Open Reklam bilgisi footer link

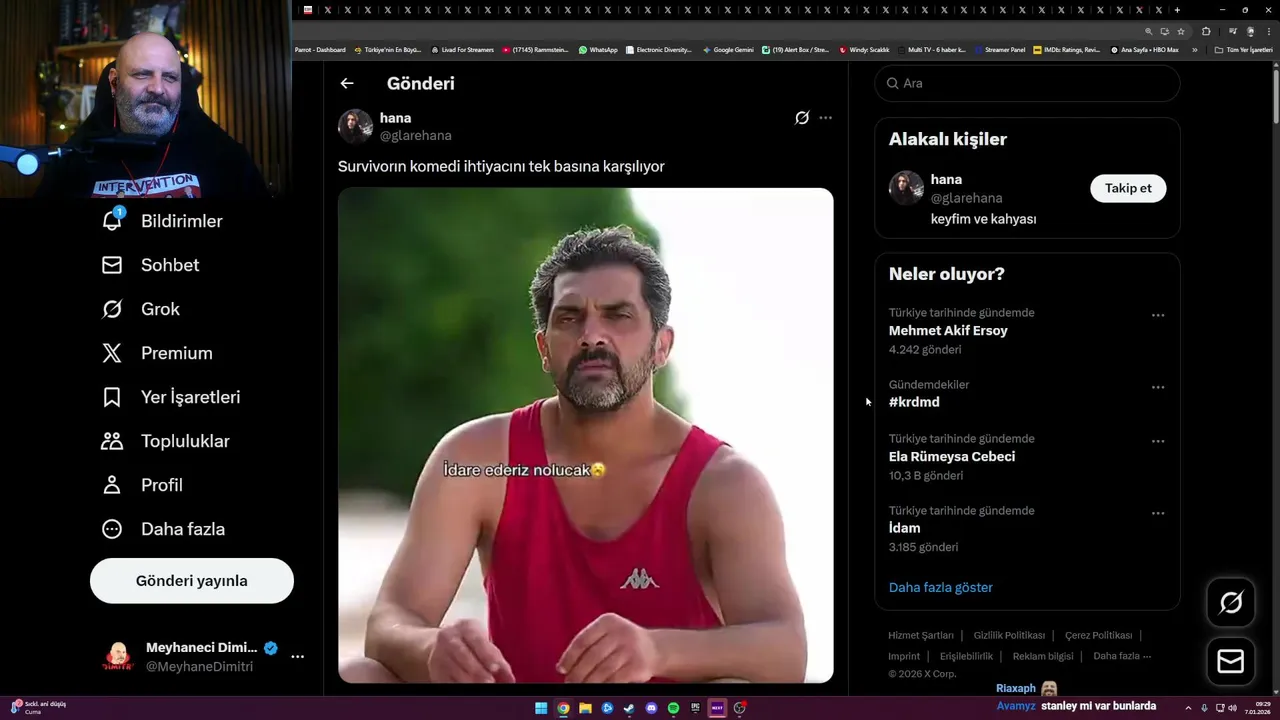coord(1043,657)
